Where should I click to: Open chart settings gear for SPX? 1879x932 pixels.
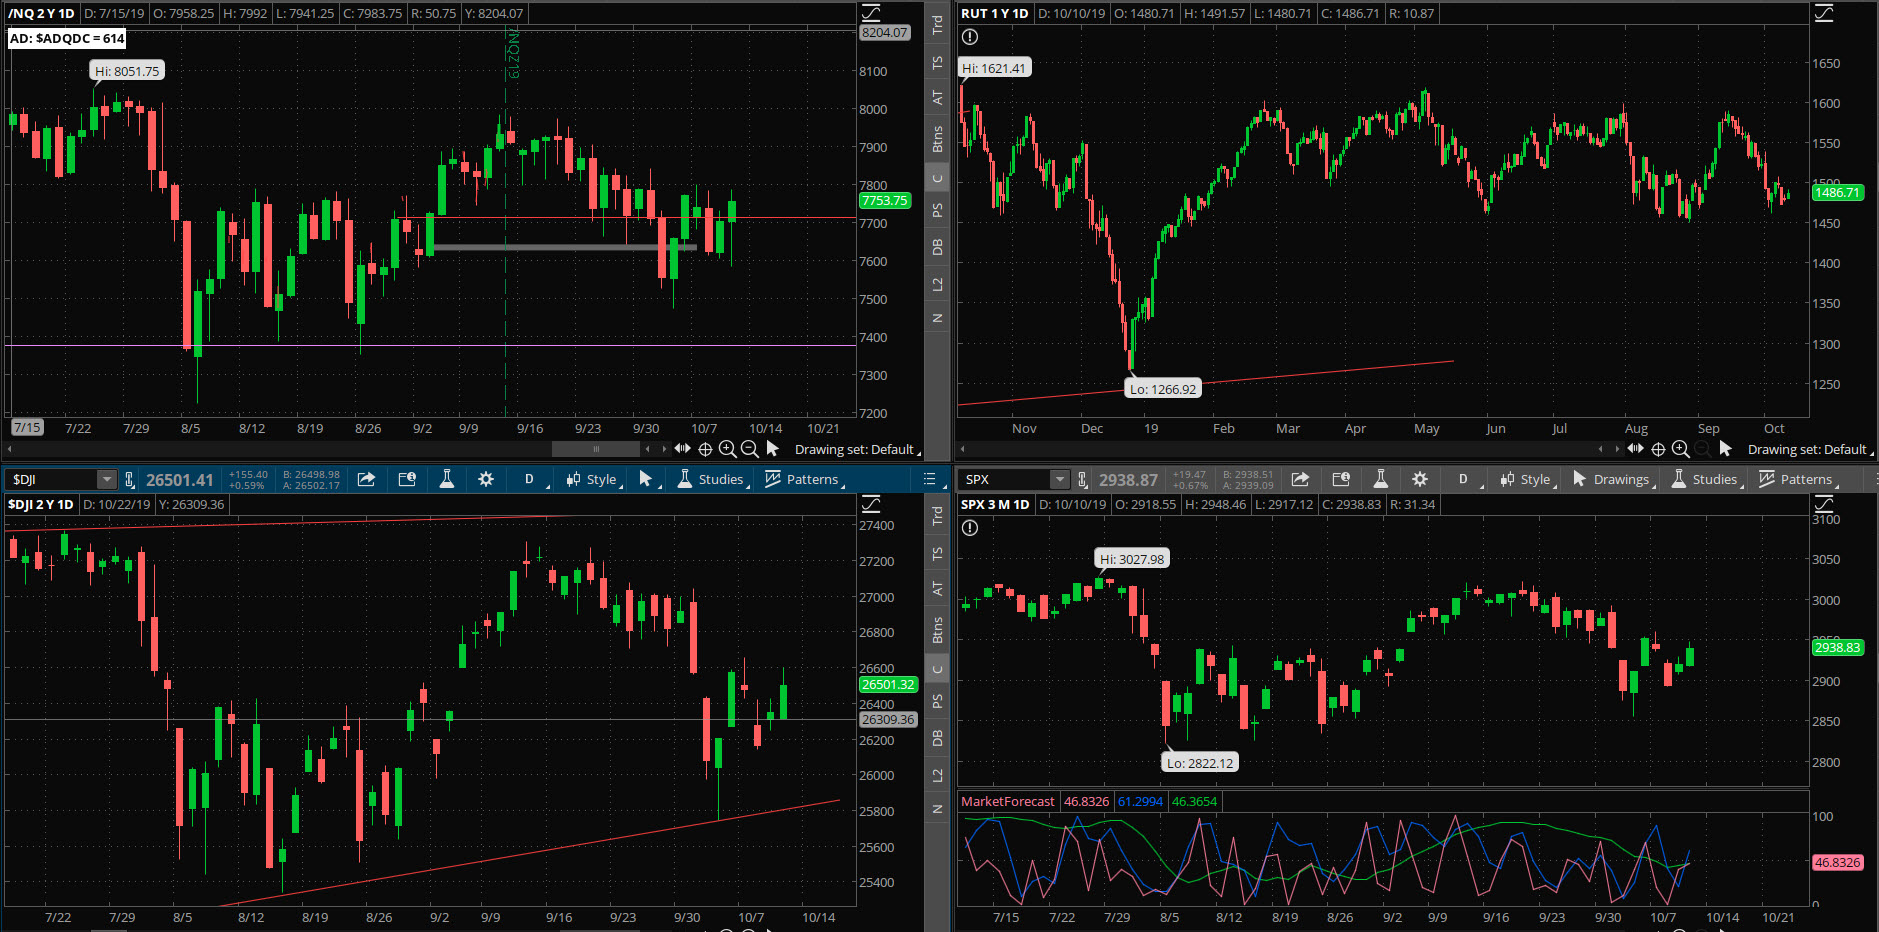[x=1420, y=479]
